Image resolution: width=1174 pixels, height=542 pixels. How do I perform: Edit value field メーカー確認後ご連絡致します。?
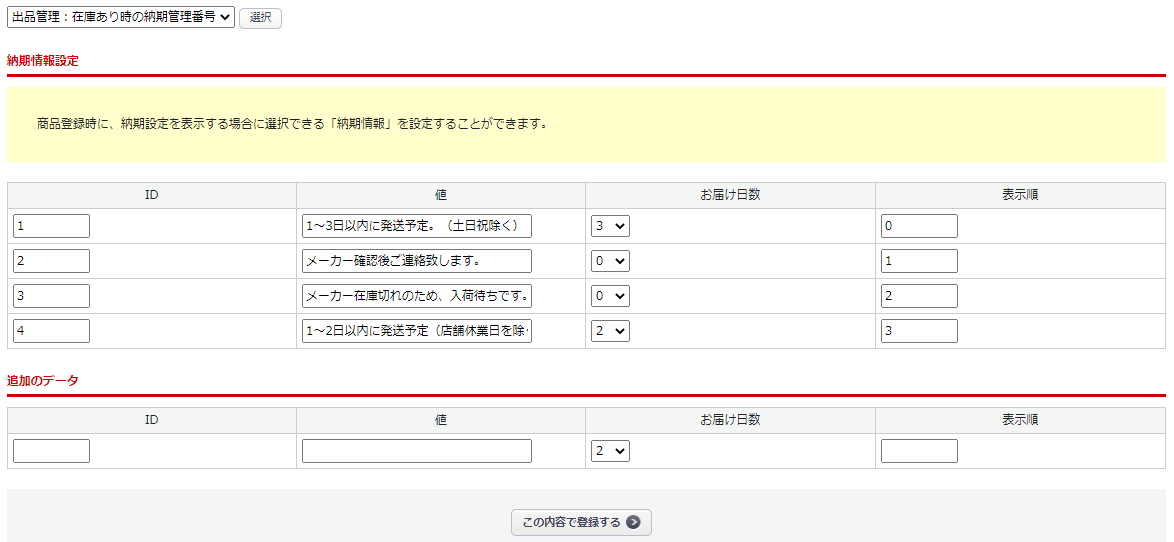click(417, 261)
